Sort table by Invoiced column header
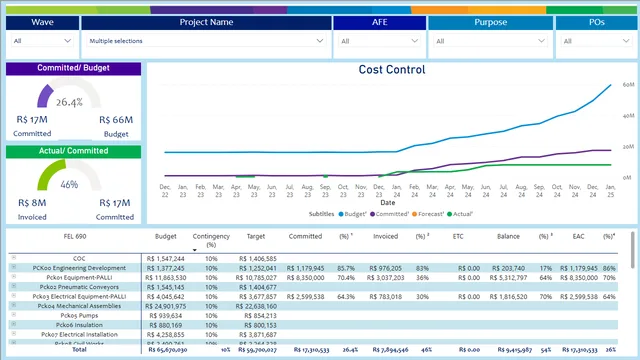 385,236
